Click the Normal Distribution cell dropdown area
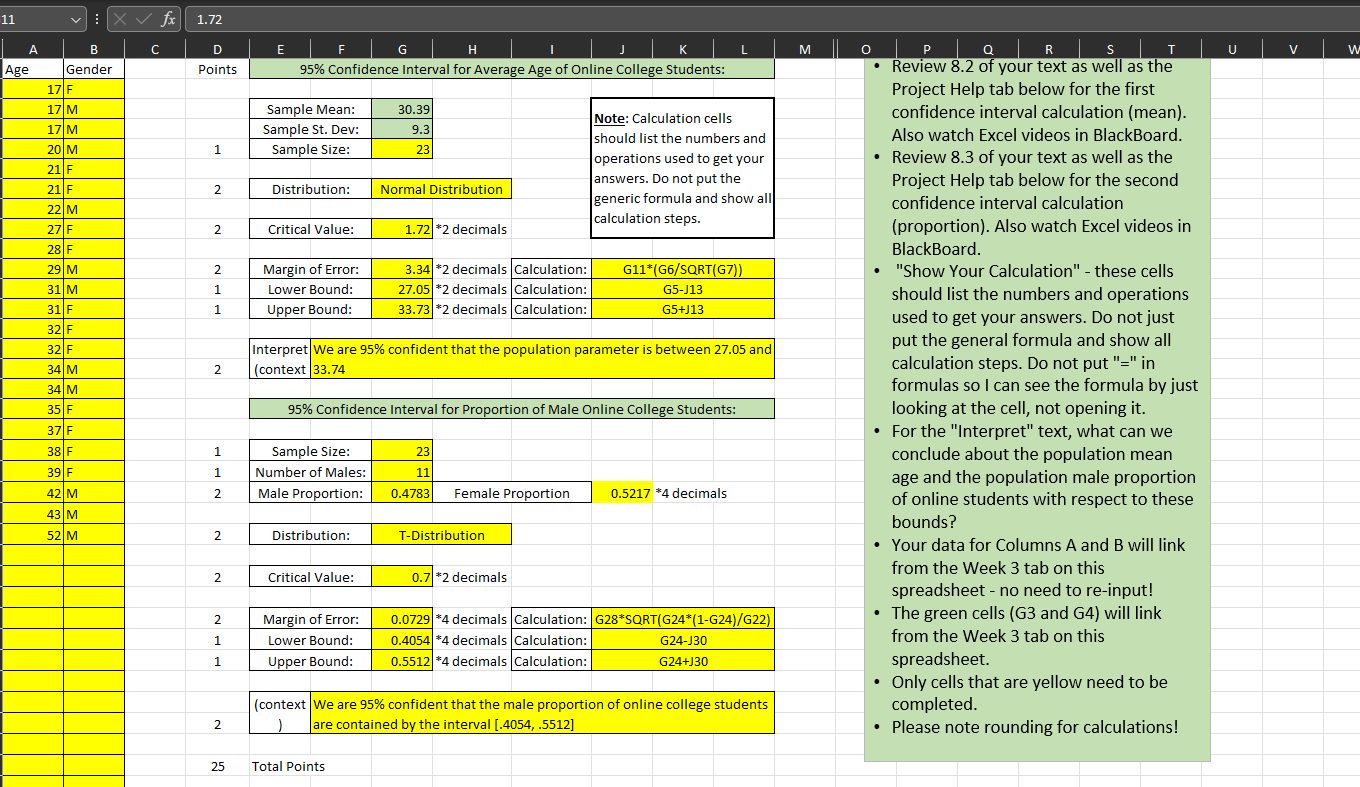 click(x=441, y=188)
